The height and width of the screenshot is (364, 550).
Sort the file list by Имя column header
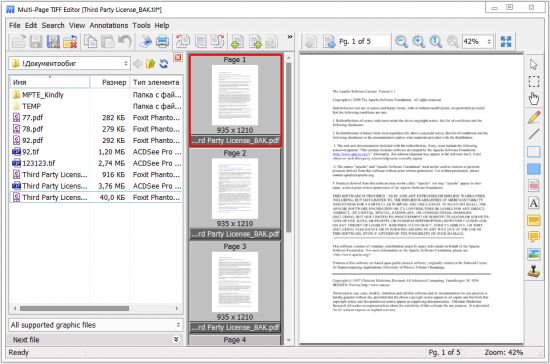tap(50, 82)
